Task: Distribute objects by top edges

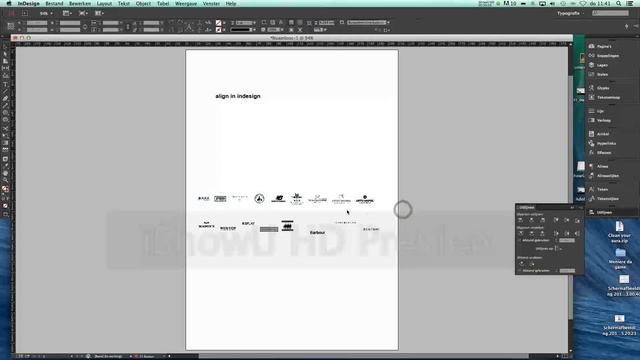Action: tap(521, 233)
